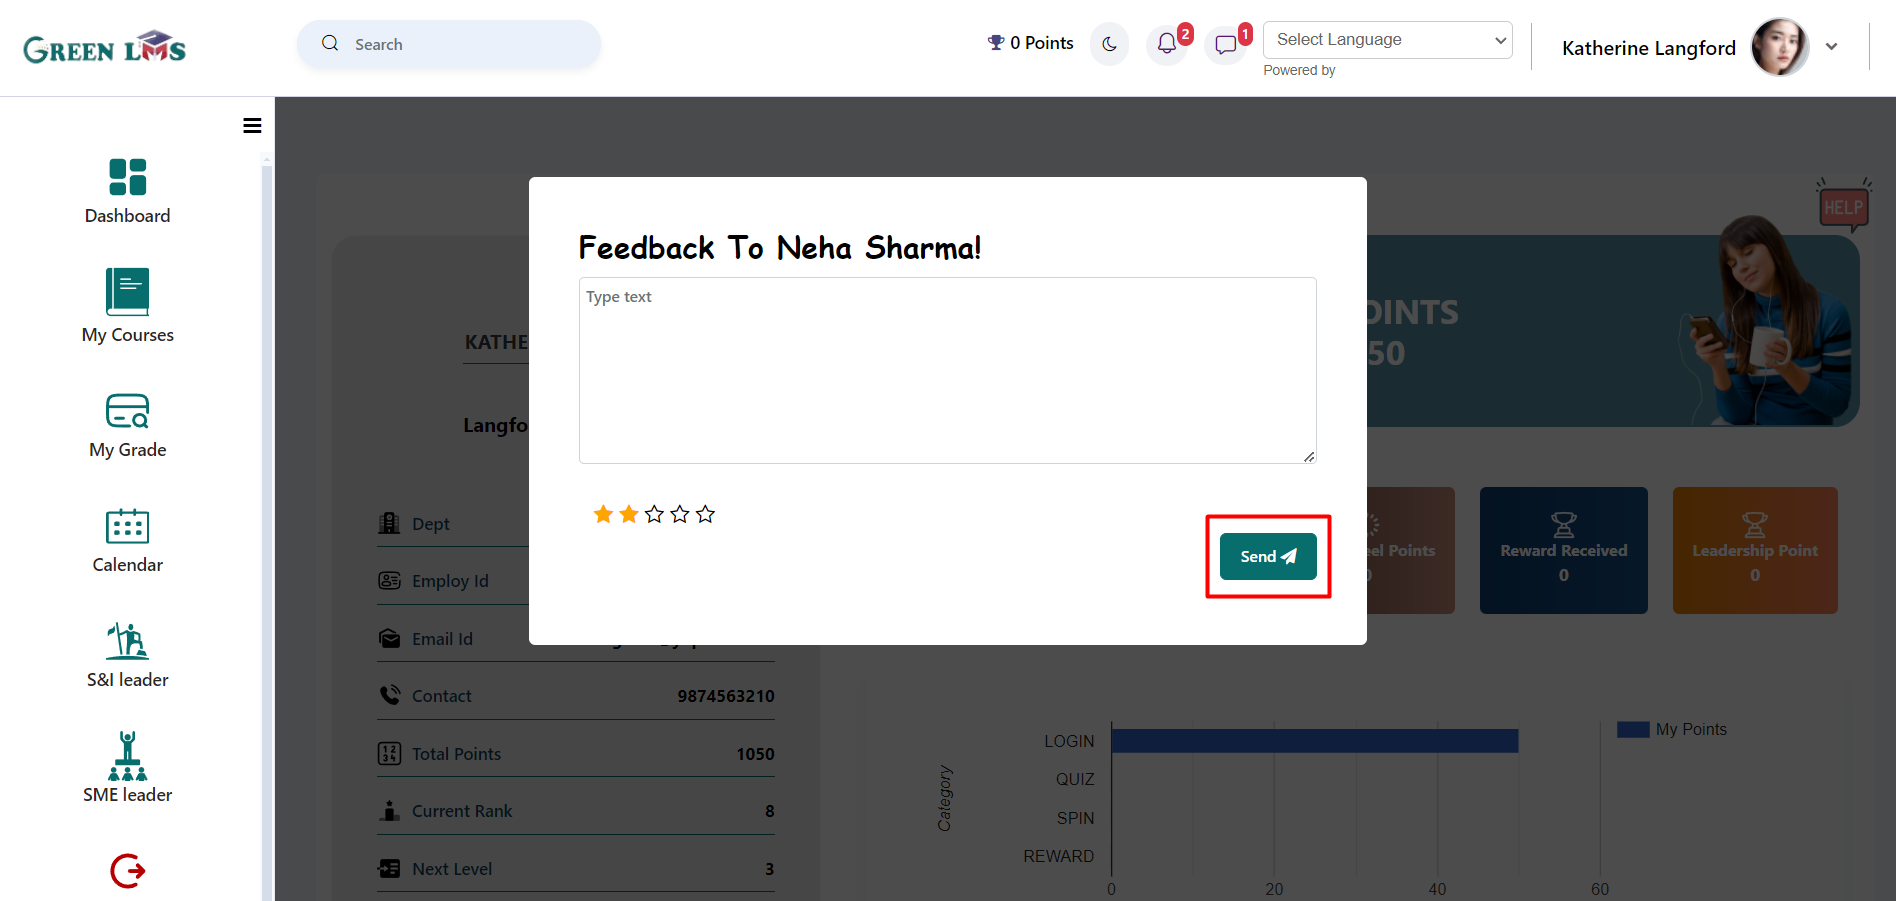Screen dimensions: 1896x901
Task: Open My Grade from the sidebar
Action: click(x=128, y=426)
